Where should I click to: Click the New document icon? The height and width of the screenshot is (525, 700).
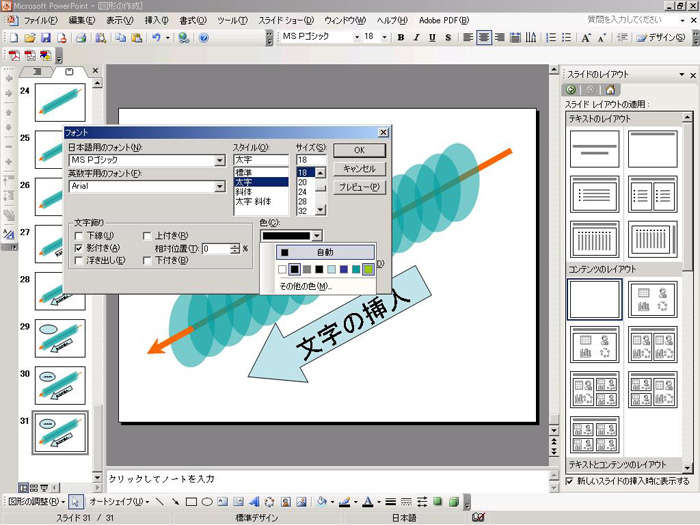pyautogui.click(x=14, y=38)
